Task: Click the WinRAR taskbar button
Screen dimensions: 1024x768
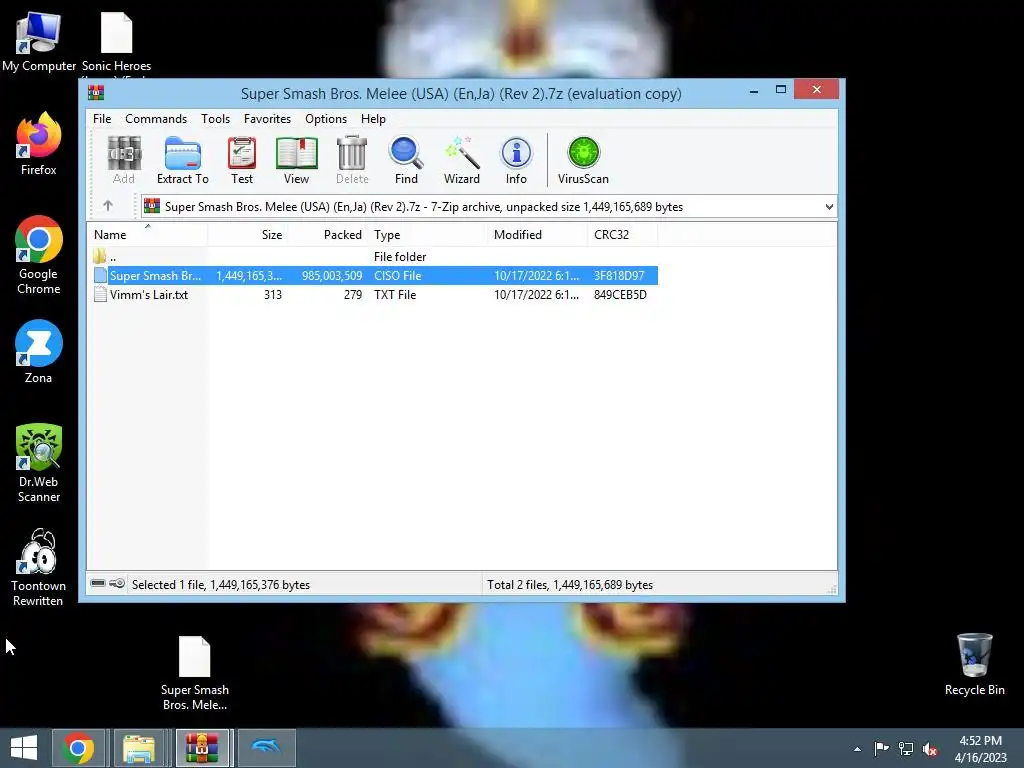Action: [x=202, y=748]
